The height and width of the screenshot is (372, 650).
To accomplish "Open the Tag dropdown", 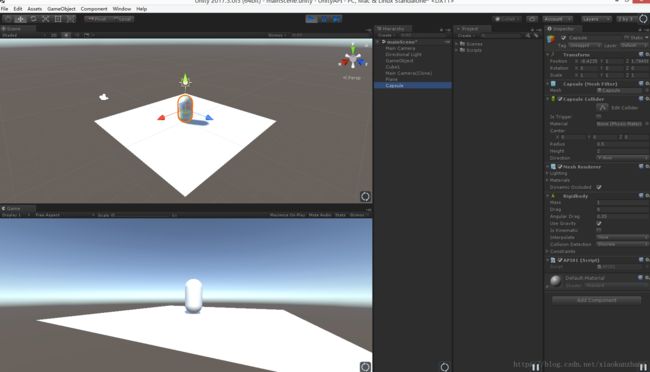I will [x=585, y=45].
